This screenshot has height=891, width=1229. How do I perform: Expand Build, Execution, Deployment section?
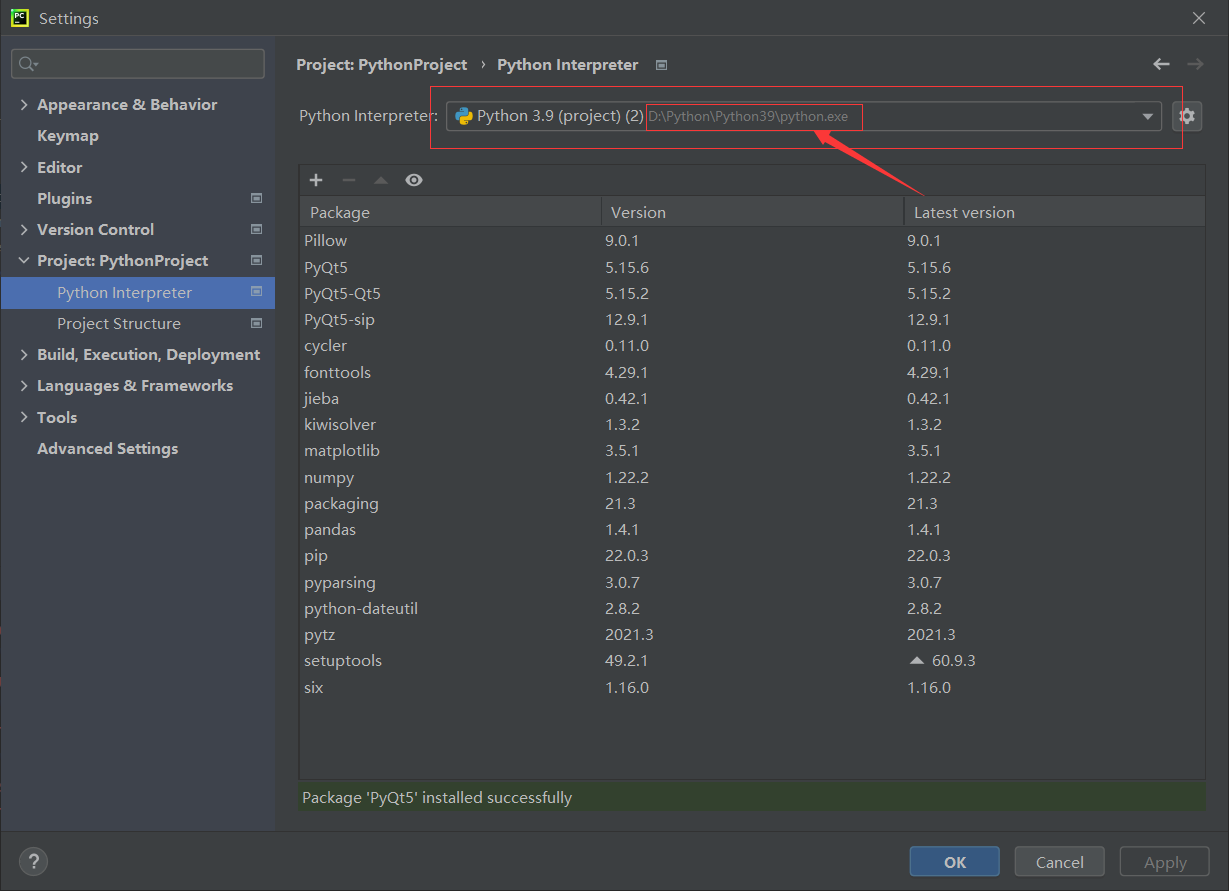pyautogui.click(x=24, y=354)
